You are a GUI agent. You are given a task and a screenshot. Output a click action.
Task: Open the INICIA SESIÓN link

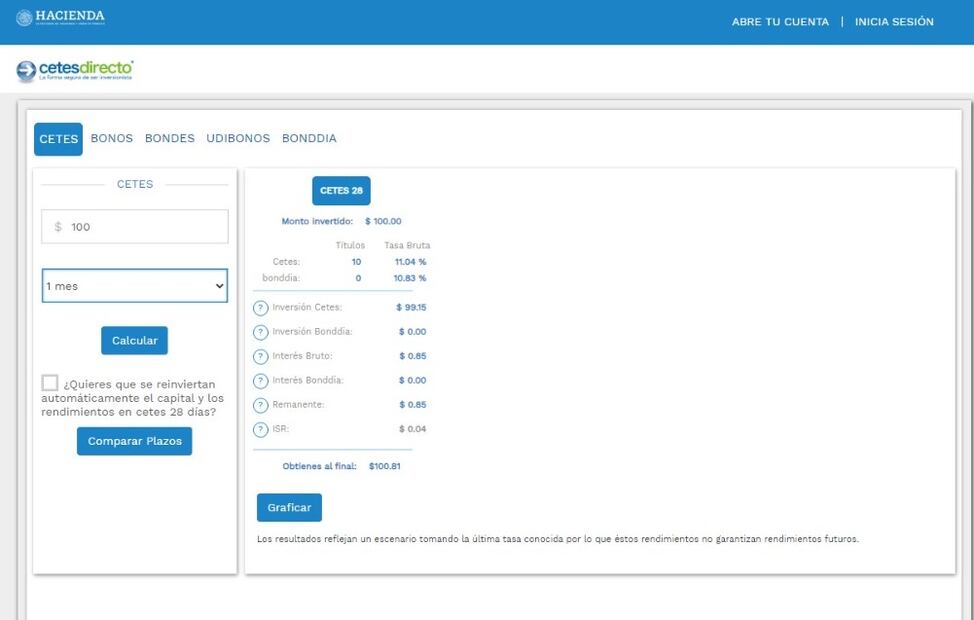(894, 22)
